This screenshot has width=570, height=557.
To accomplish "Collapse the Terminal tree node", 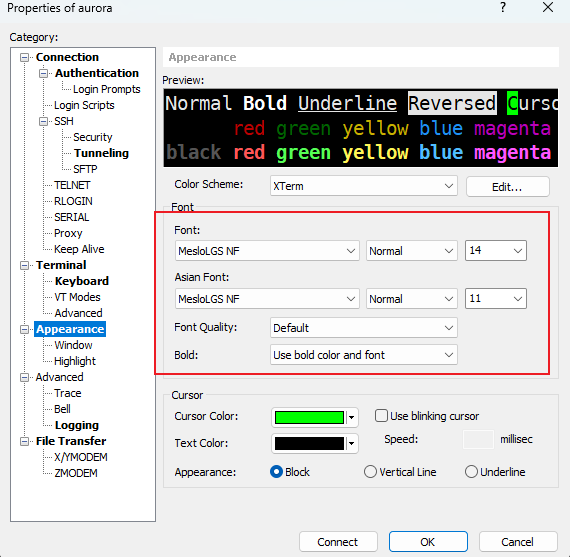I will point(24,265).
